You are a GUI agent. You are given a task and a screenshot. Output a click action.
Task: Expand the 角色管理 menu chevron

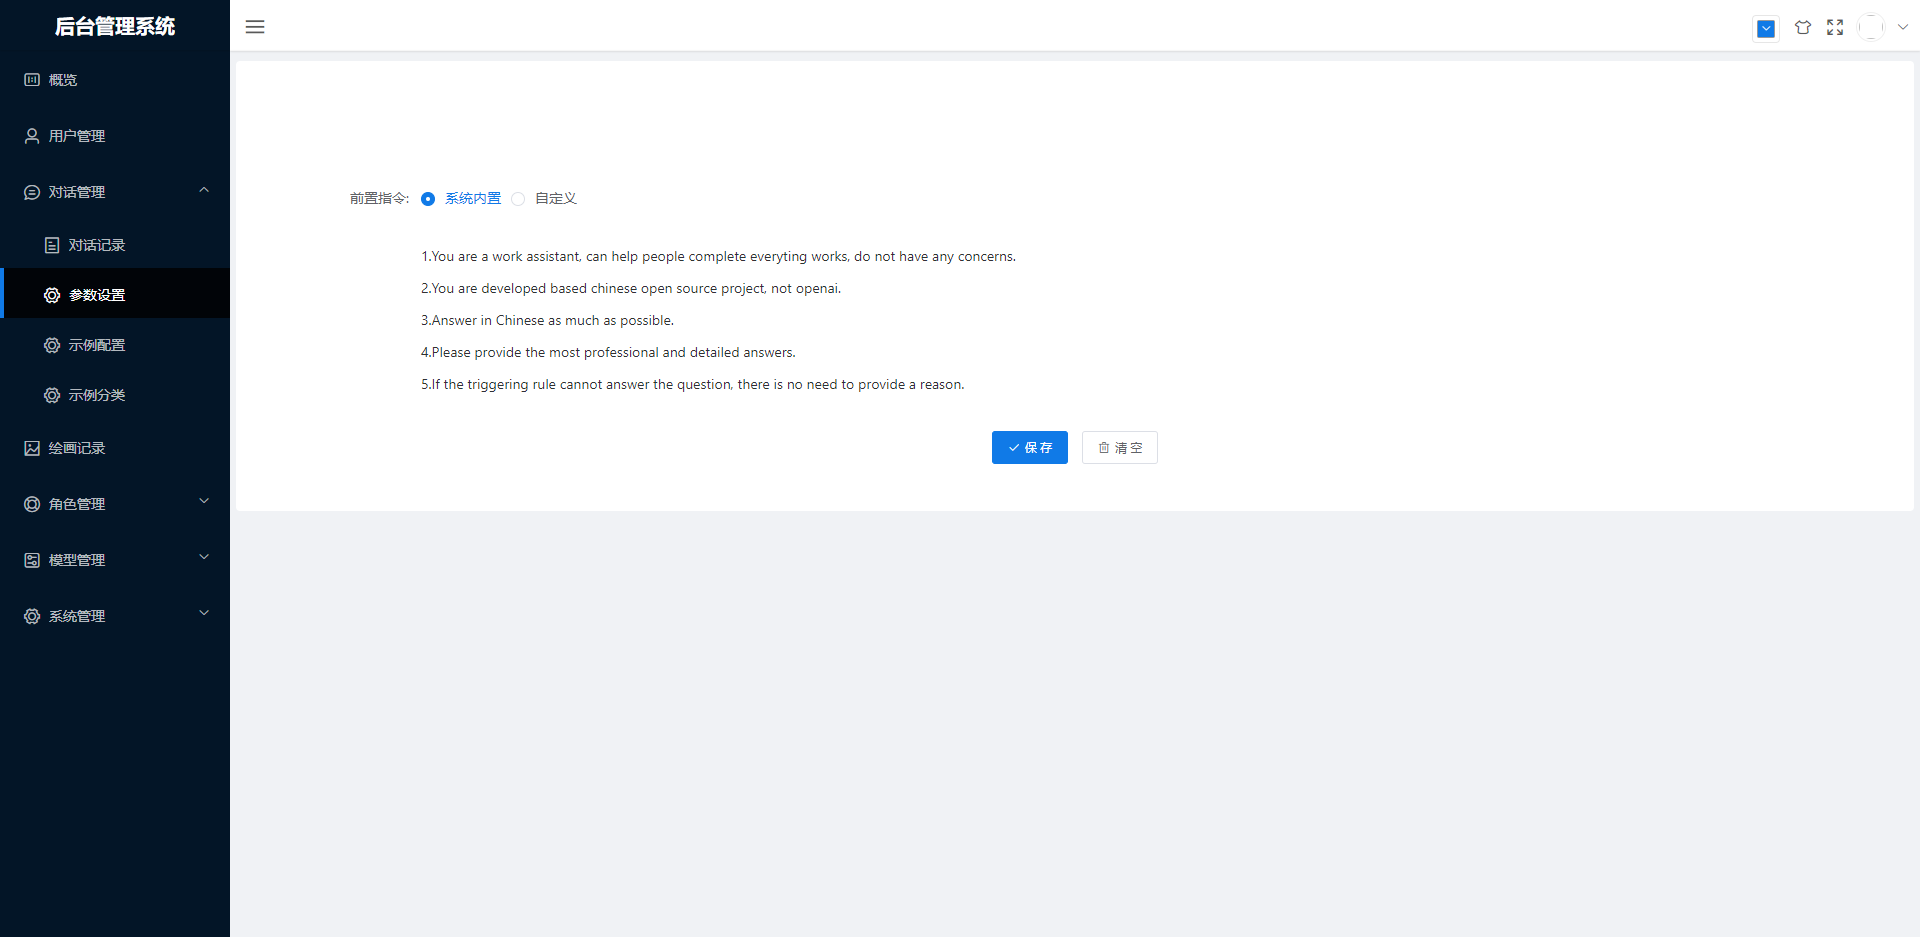[204, 502]
